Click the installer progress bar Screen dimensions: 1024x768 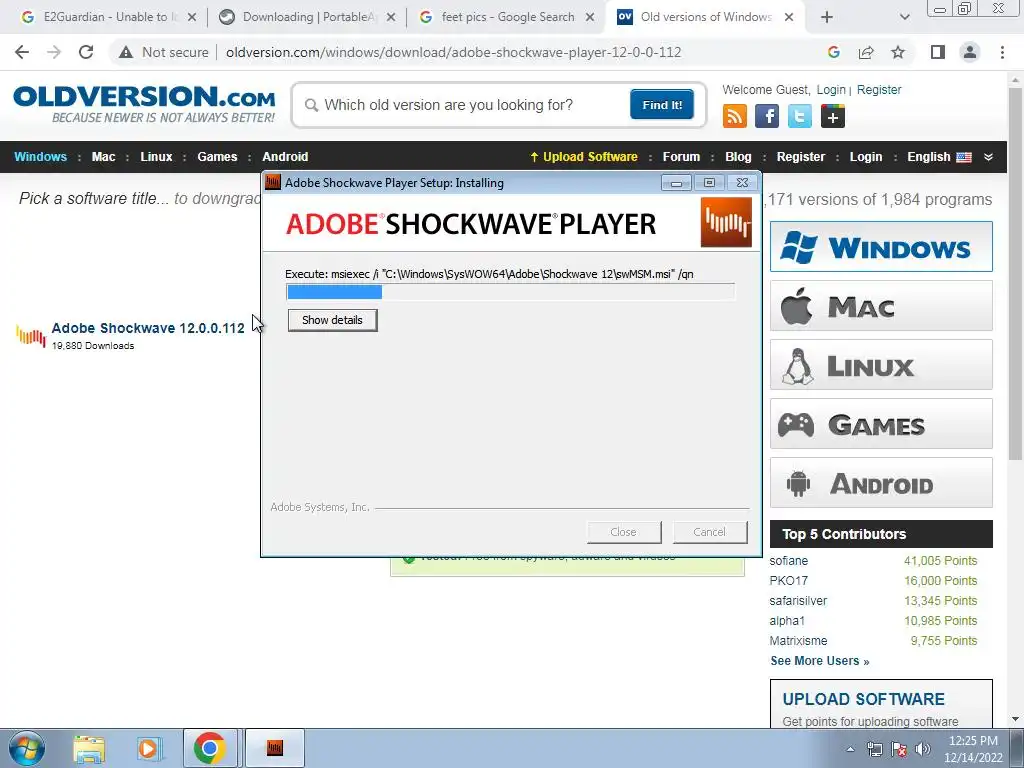point(510,292)
